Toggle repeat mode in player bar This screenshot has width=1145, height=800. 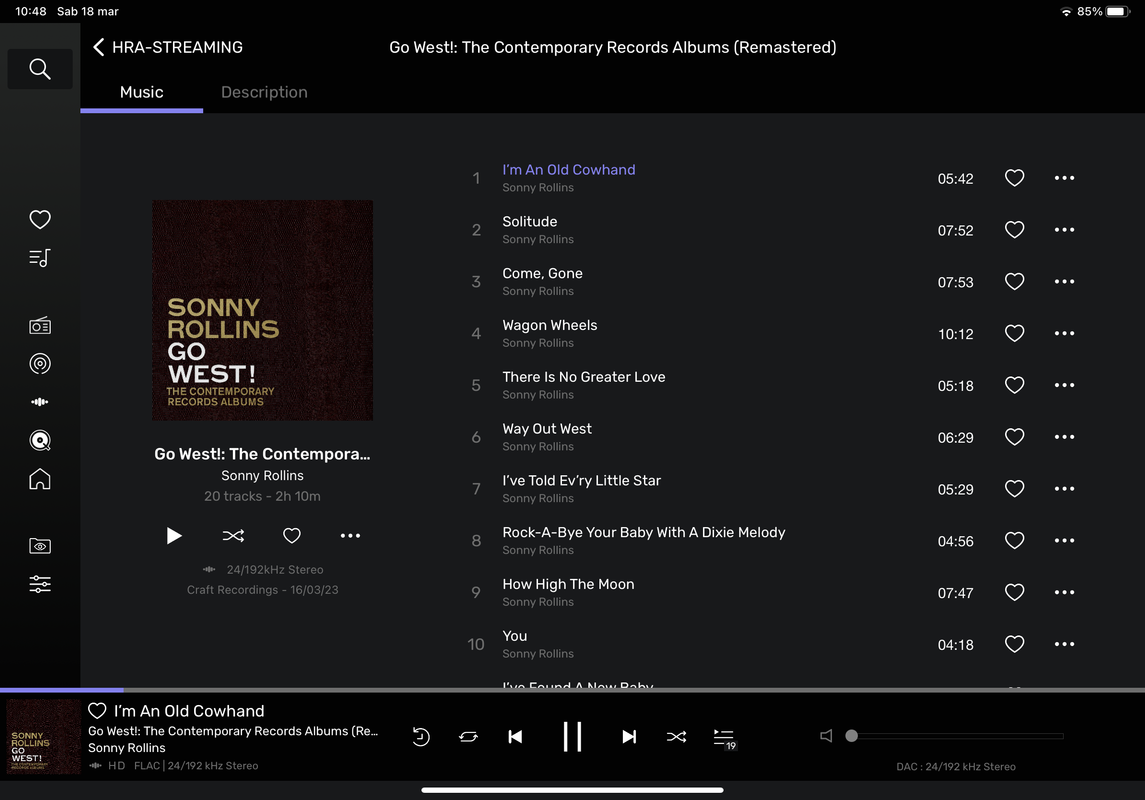click(x=468, y=736)
